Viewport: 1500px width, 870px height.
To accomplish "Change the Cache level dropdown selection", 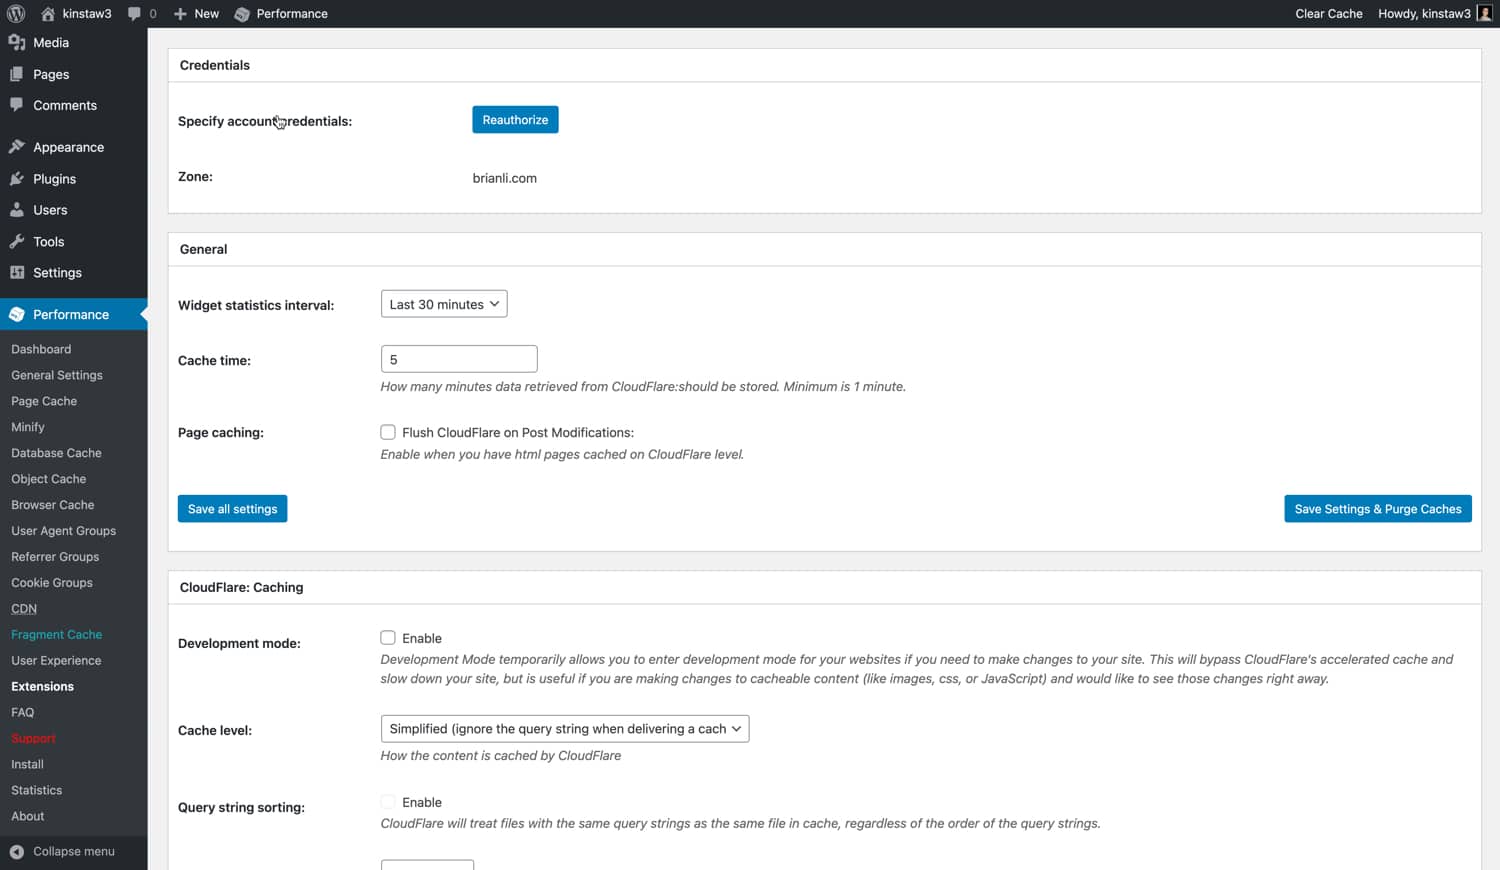I will [x=564, y=728].
